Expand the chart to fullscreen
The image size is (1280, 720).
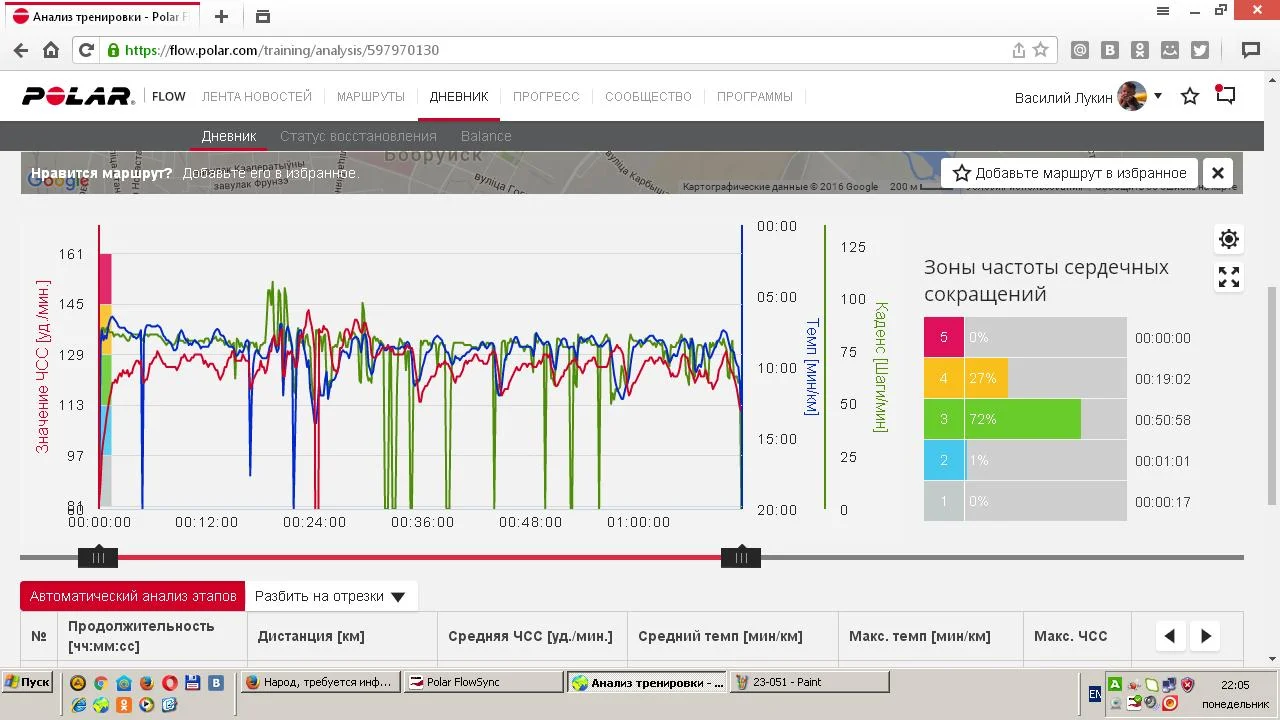tap(1229, 277)
